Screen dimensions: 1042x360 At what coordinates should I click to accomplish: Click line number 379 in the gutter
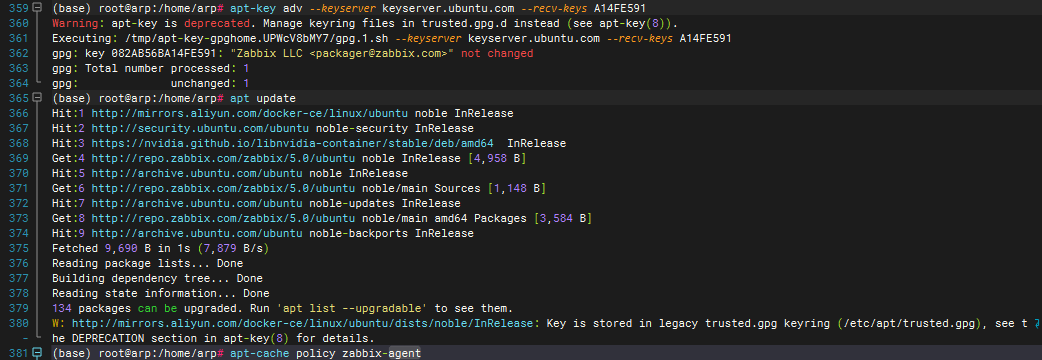(19, 308)
